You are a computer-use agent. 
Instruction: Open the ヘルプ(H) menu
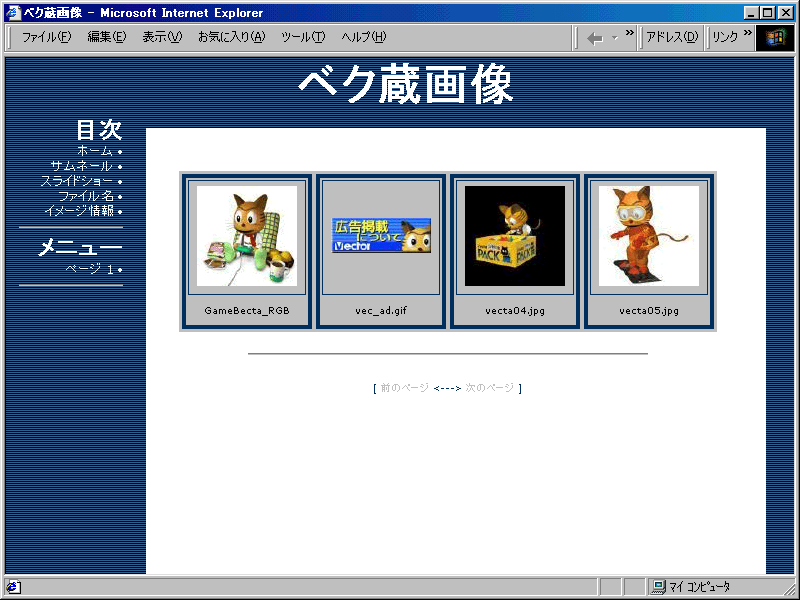click(364, 37)
